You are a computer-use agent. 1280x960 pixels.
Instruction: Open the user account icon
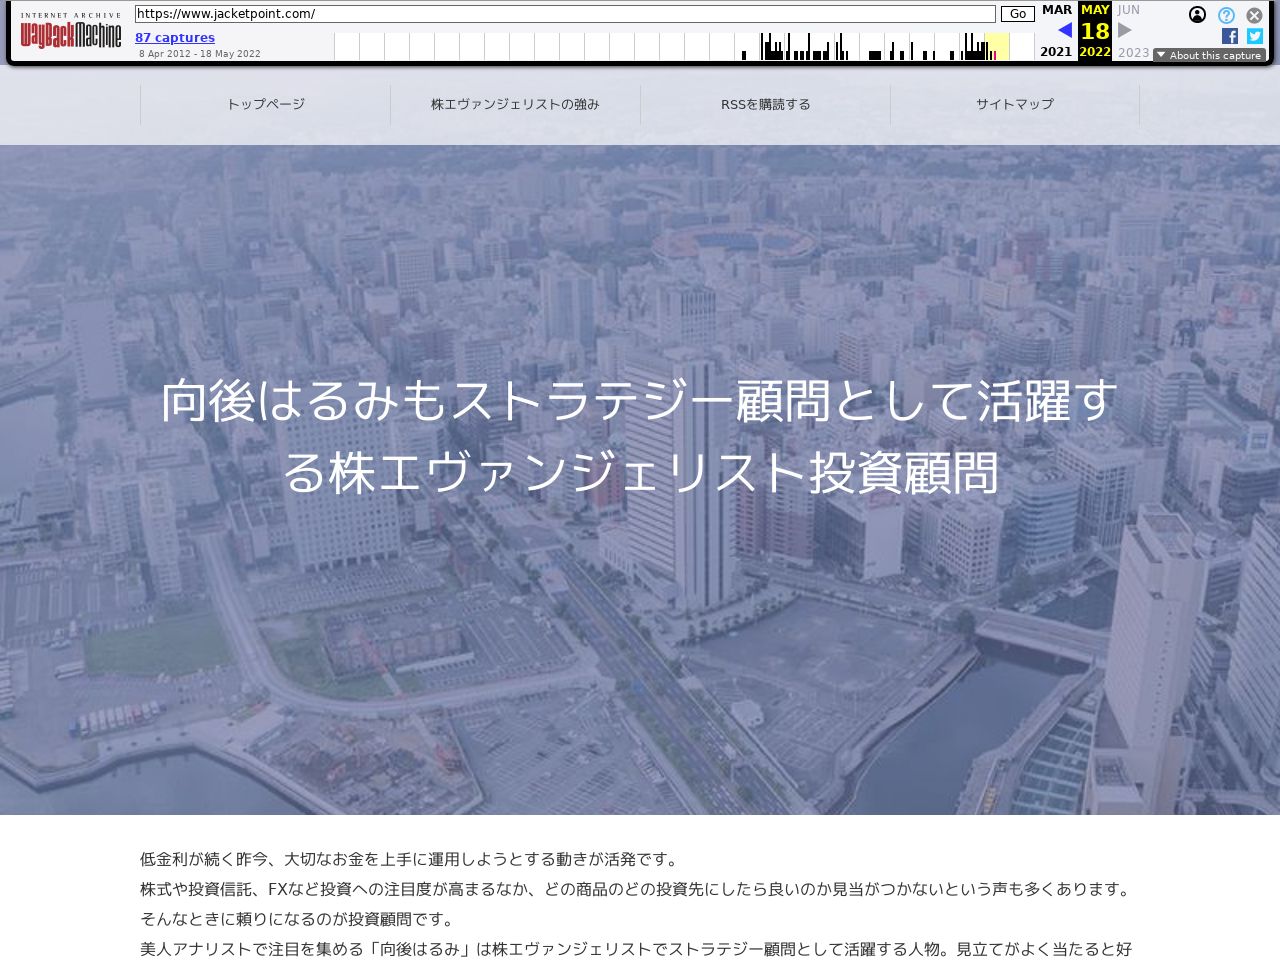click(1197, 15)
